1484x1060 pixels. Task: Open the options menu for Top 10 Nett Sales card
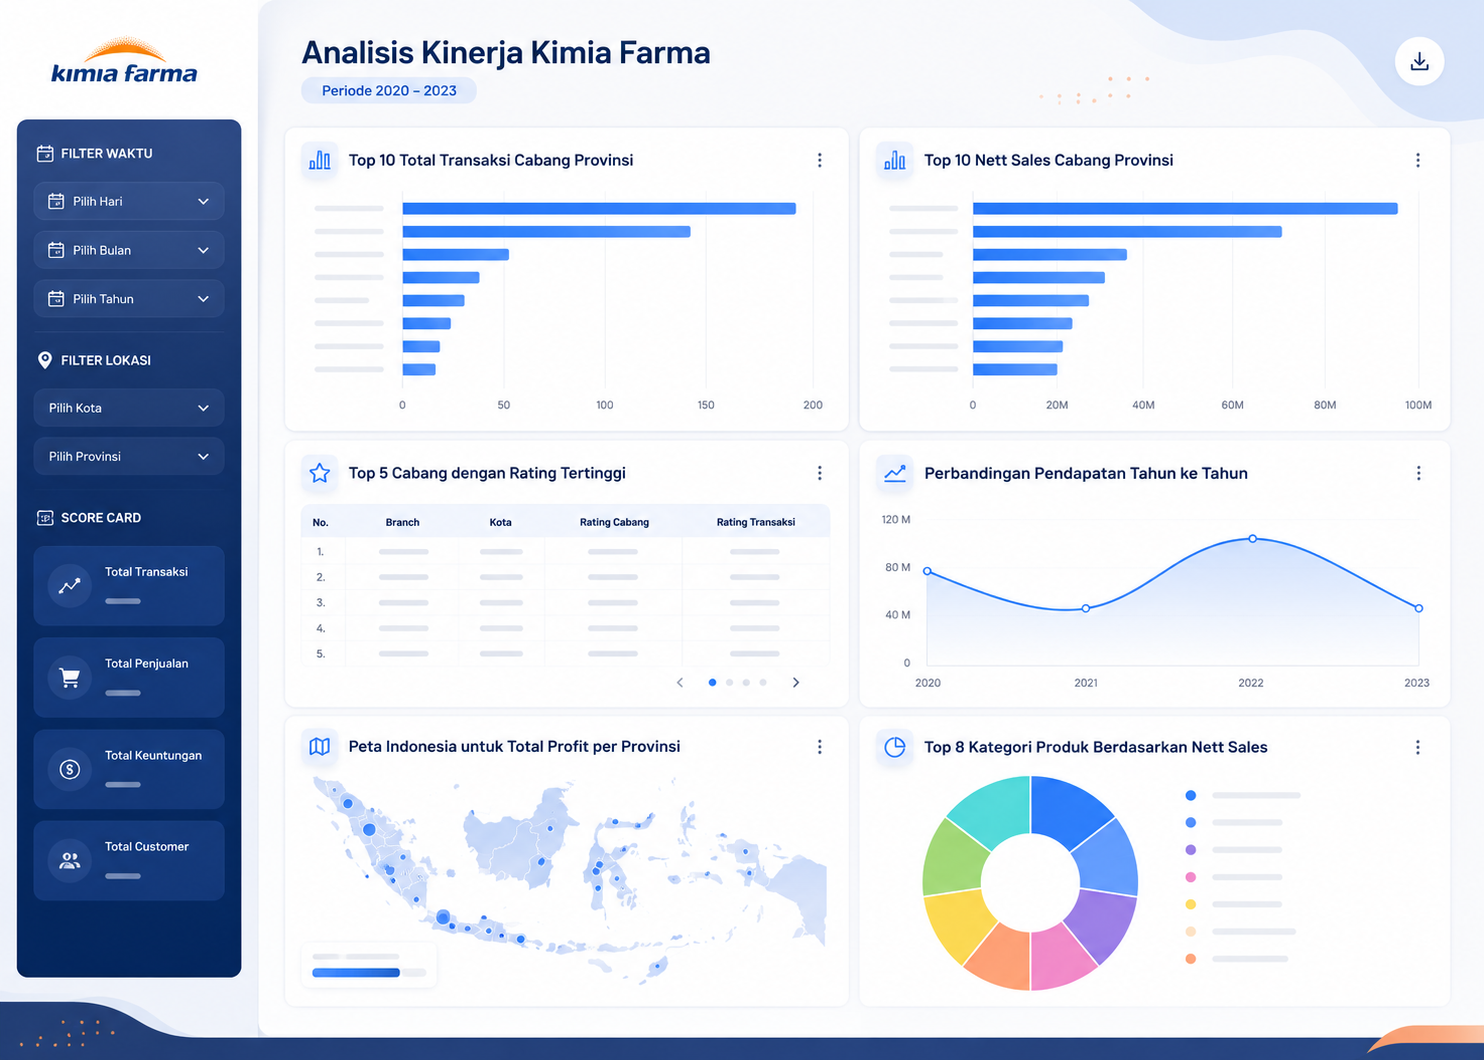(1418, 160)
